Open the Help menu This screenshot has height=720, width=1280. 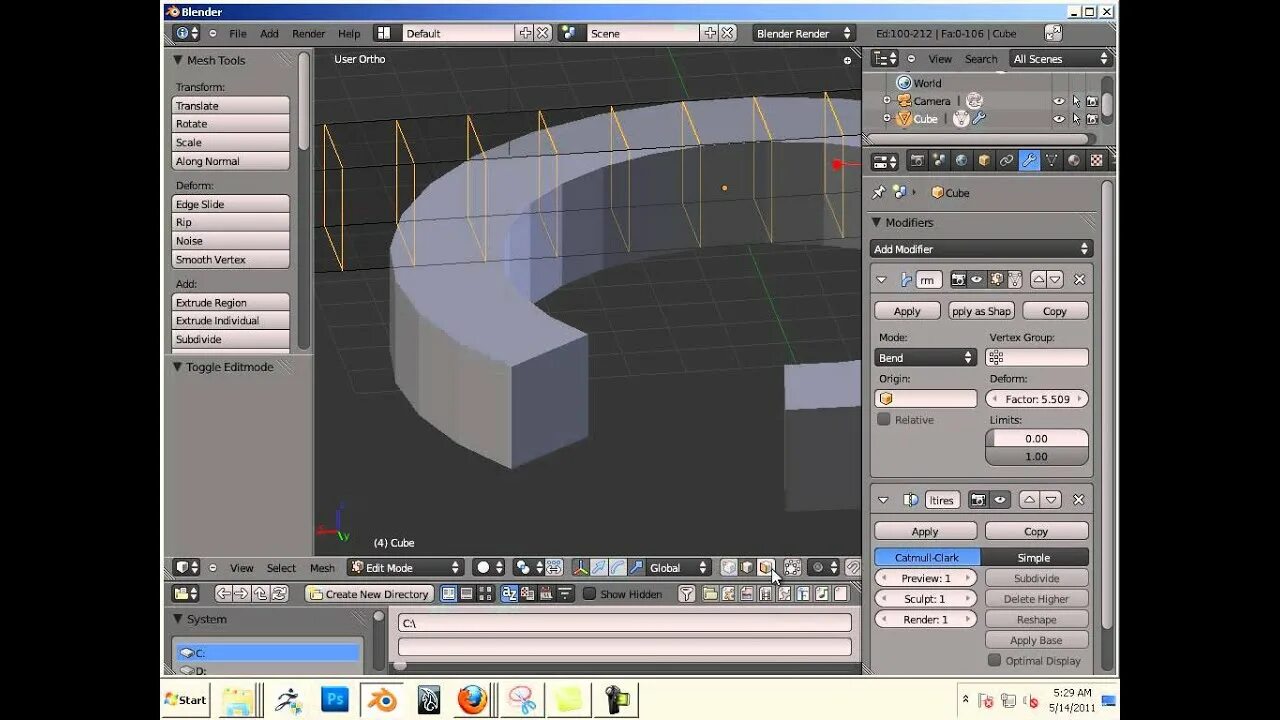click(349, 33)
